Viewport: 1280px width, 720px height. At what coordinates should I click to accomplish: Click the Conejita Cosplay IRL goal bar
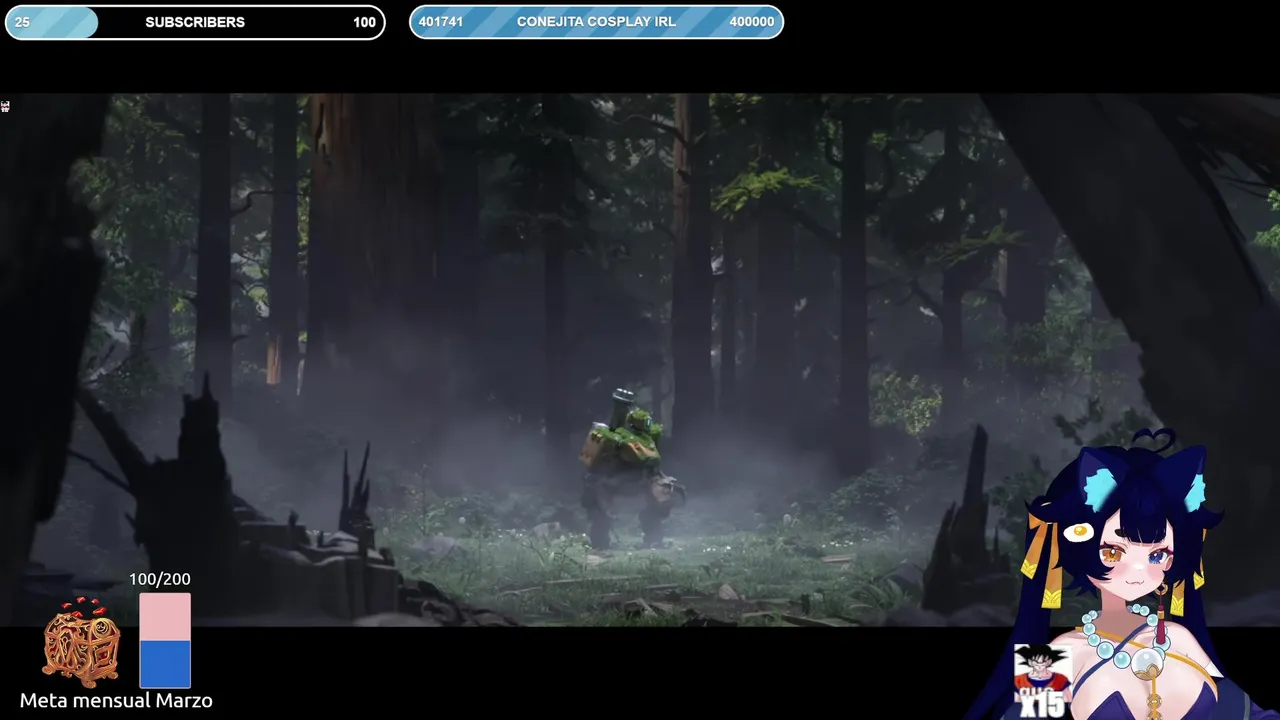596,22
